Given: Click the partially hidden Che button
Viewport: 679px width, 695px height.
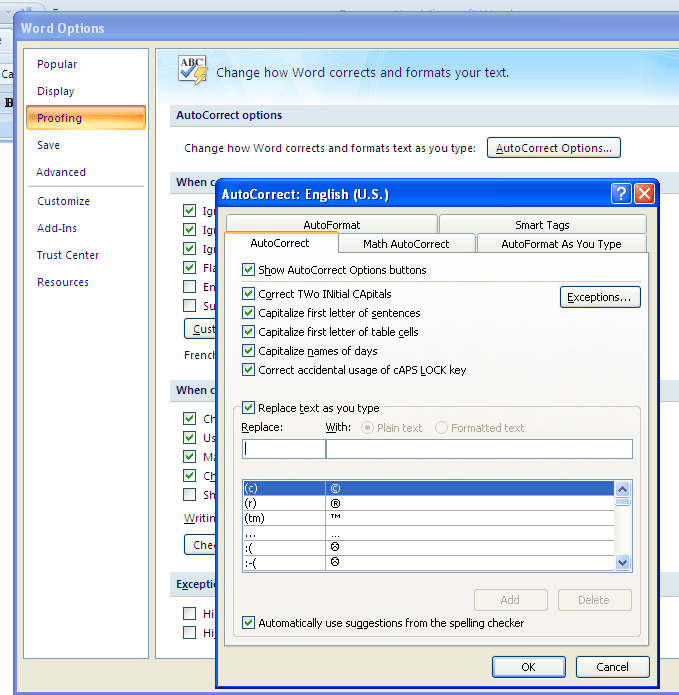Looking at the screenshot, I should point(200,544).
